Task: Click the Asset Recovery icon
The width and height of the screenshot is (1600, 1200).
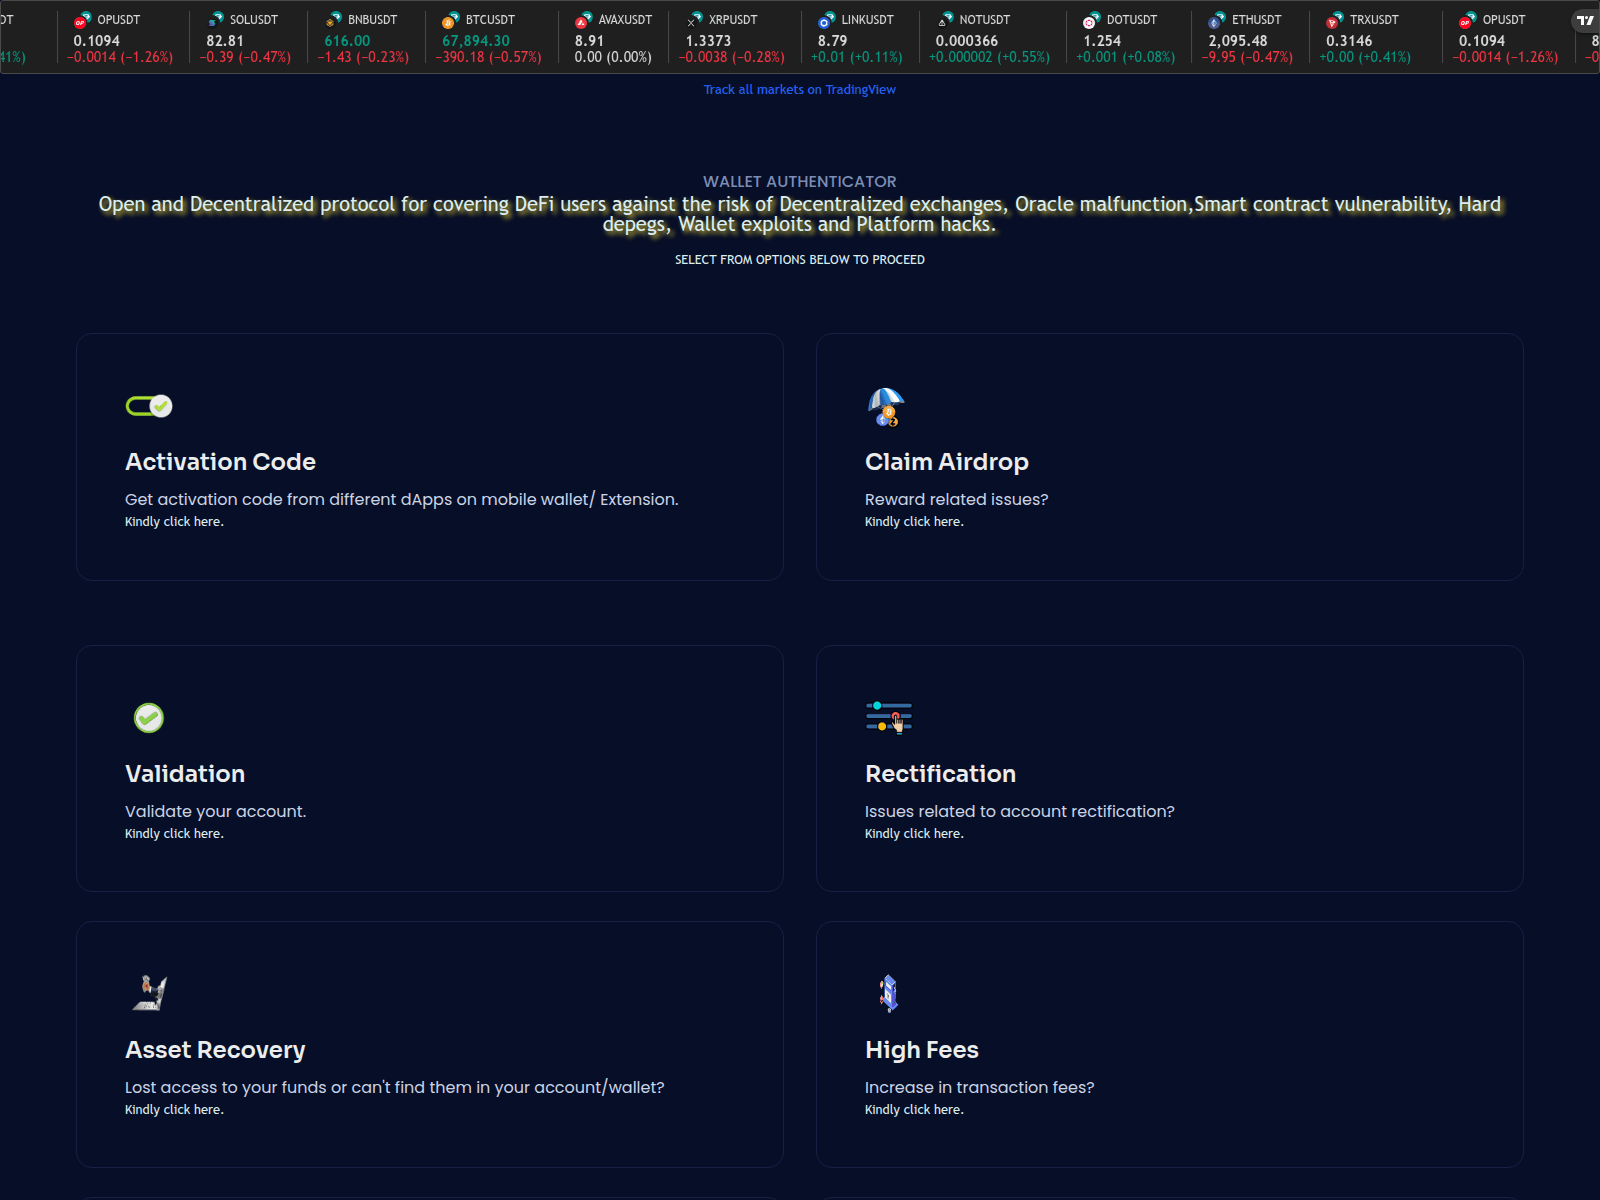Action: click(x=150, y=993)
